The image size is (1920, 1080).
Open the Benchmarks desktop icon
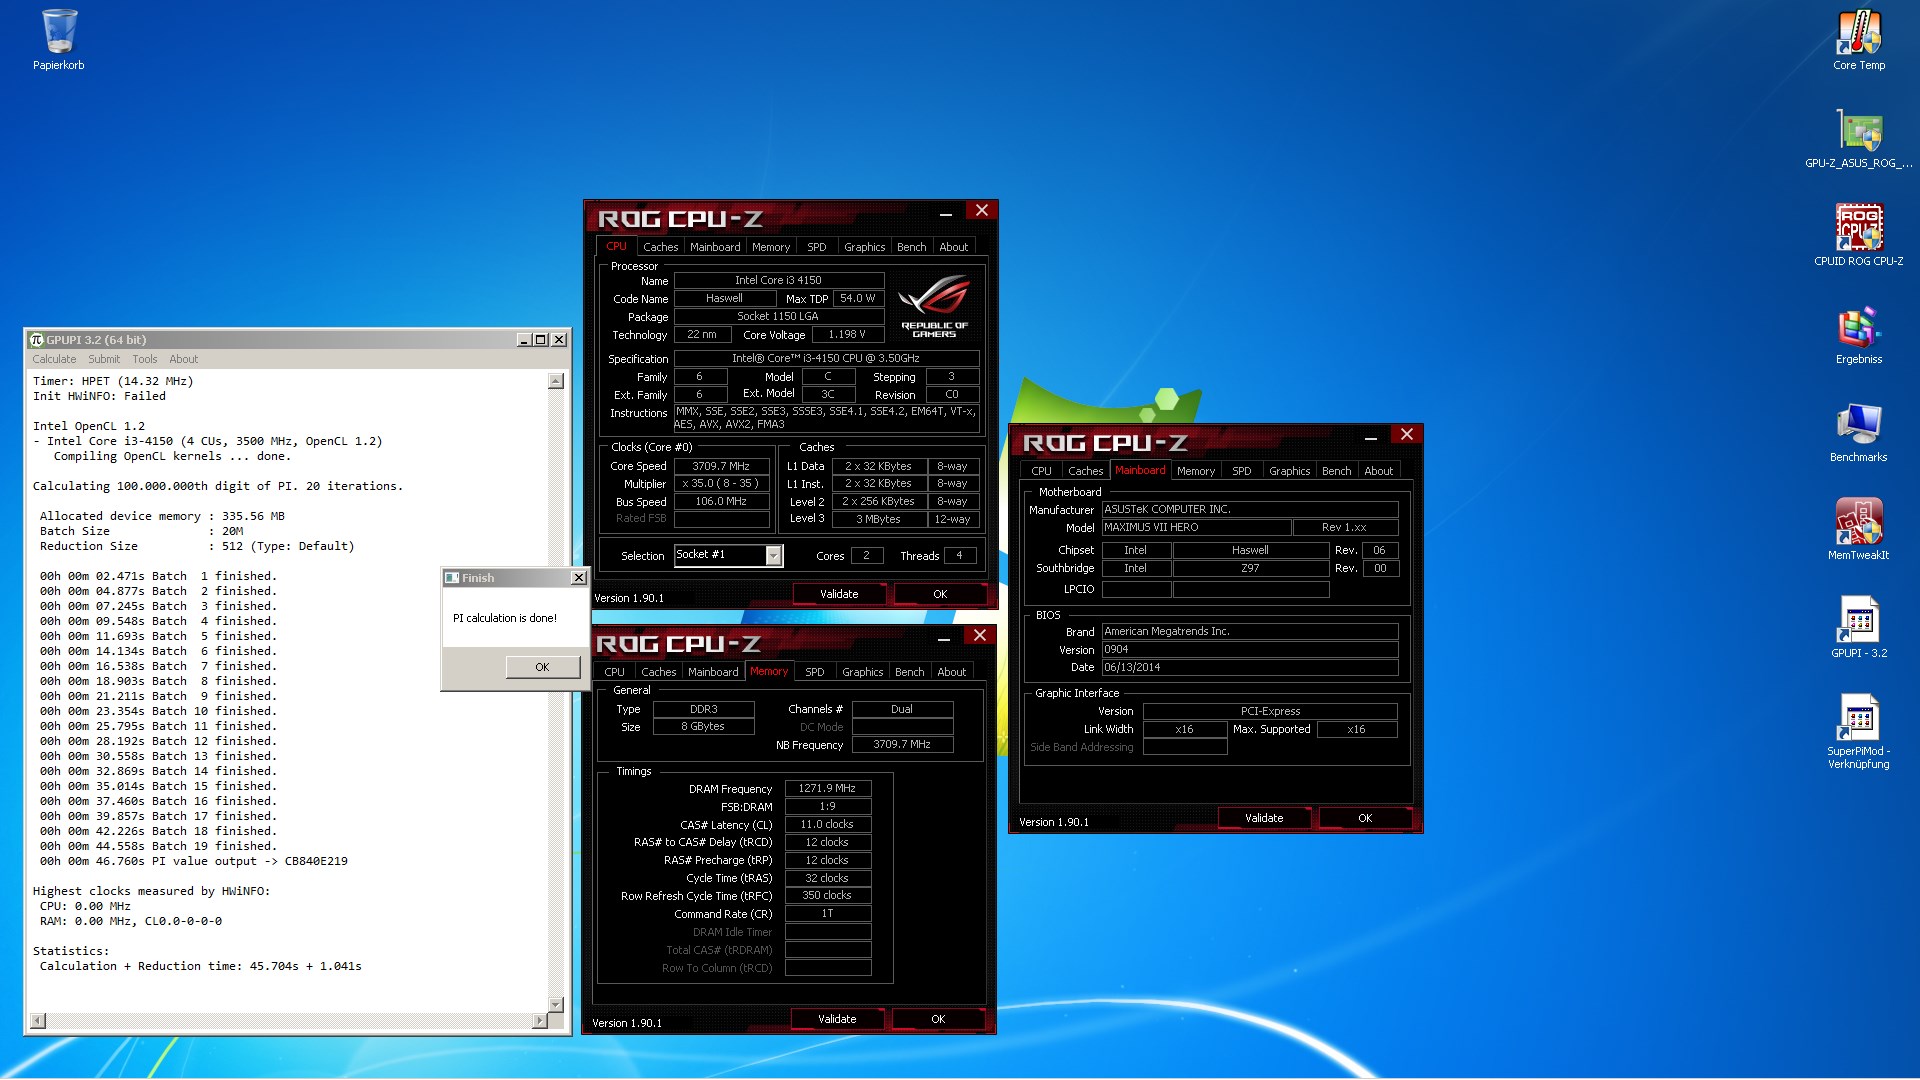pyautogui.click(x=1858, y=432)
